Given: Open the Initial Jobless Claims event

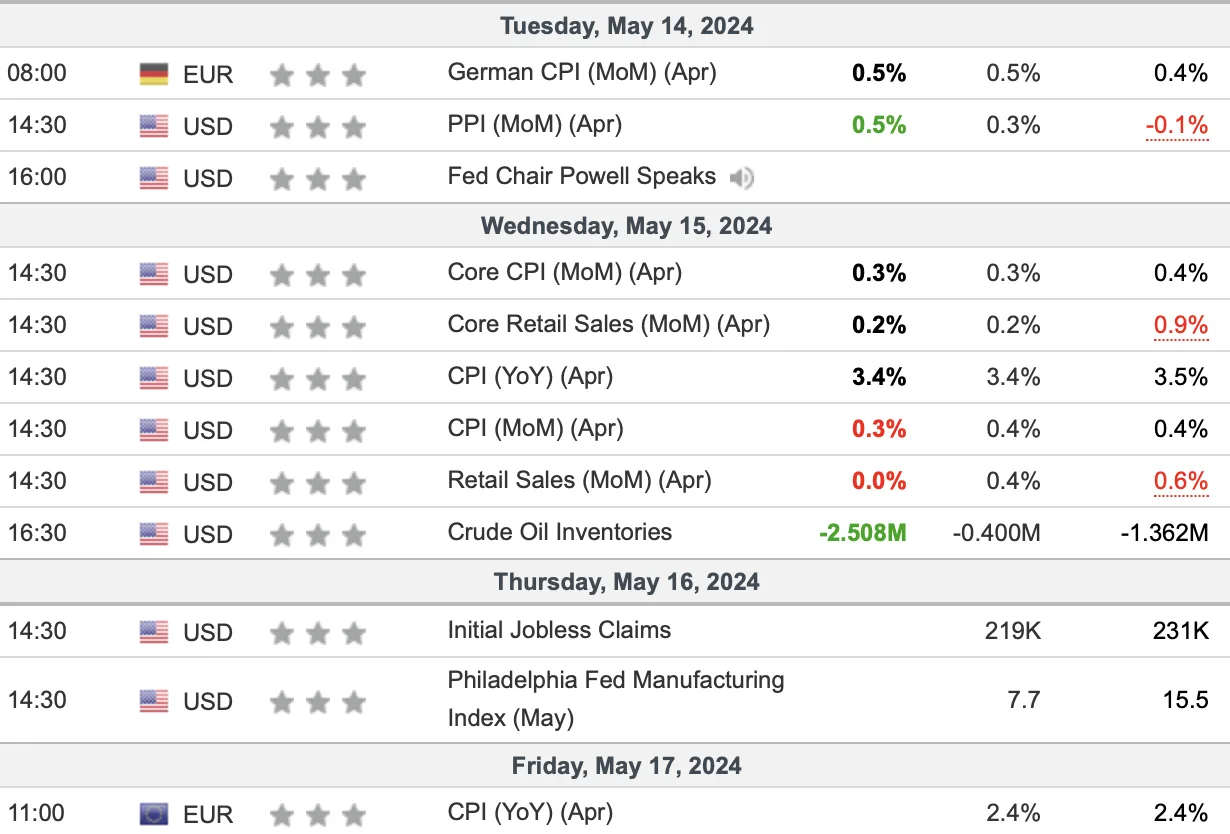Looking at the screenshot, I should pos(559,630).
